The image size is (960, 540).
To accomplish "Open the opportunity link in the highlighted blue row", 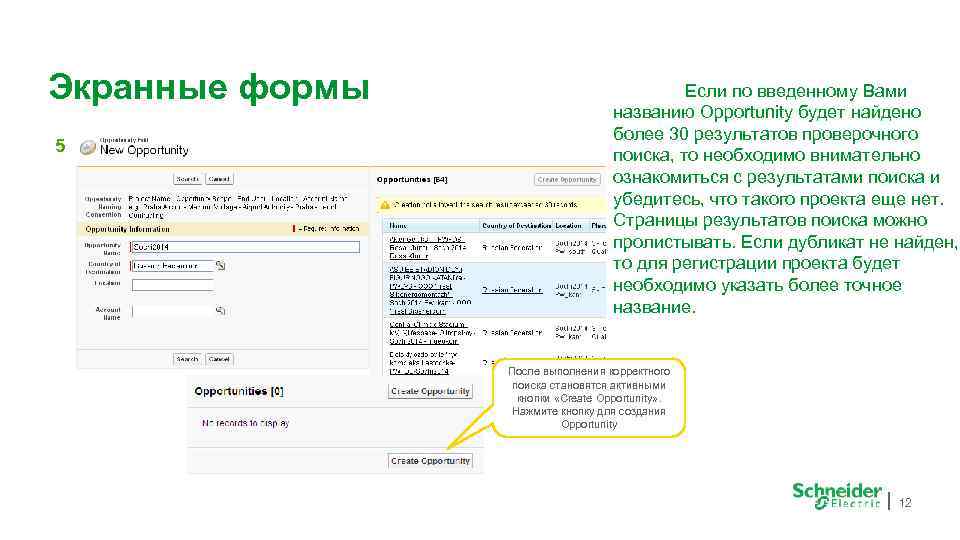I will pyautogui.click(x=427, y=290).
